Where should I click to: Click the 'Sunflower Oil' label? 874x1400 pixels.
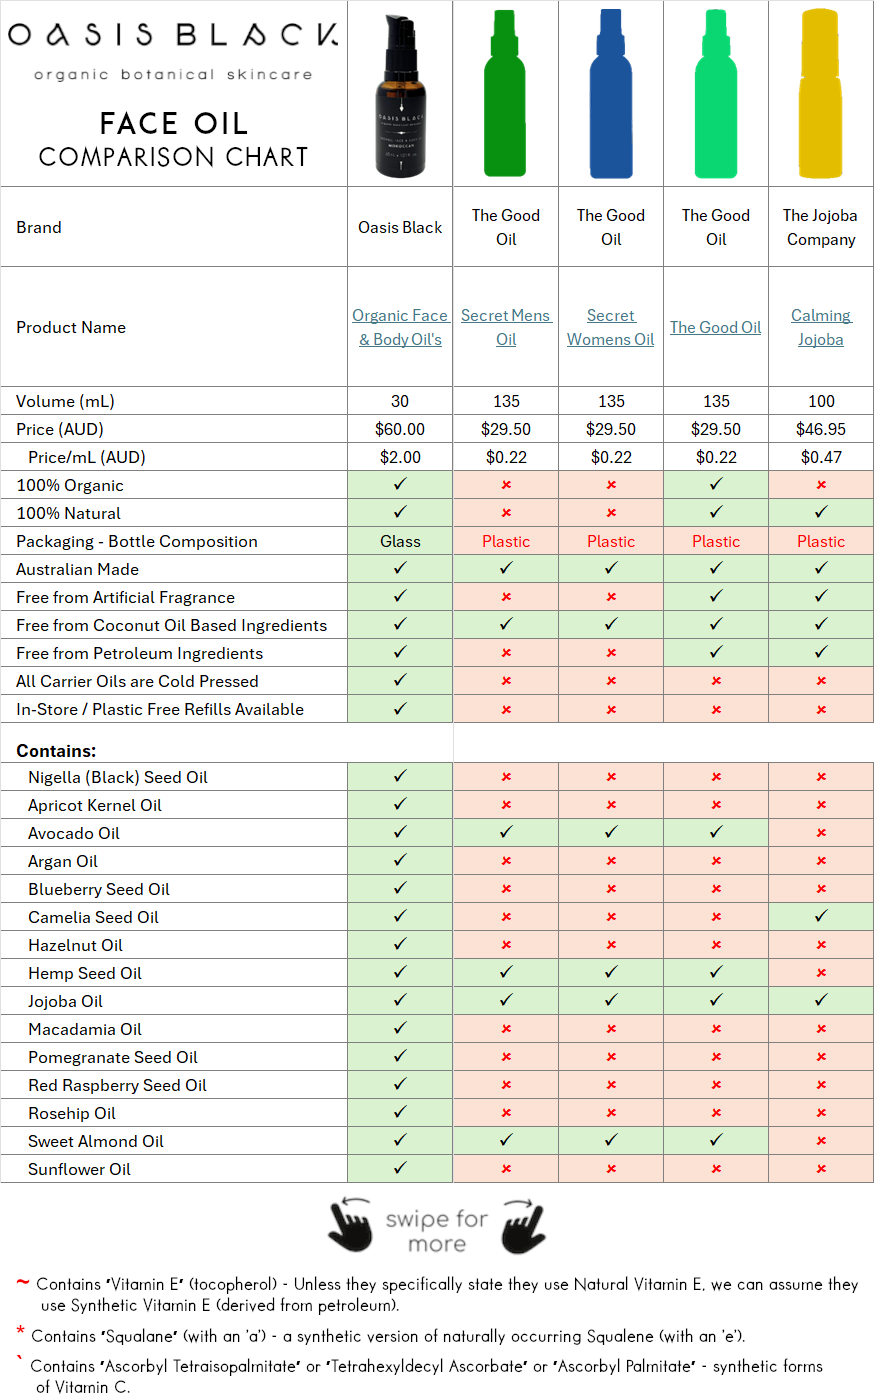pyautogui.click(x=79, y=1169)
